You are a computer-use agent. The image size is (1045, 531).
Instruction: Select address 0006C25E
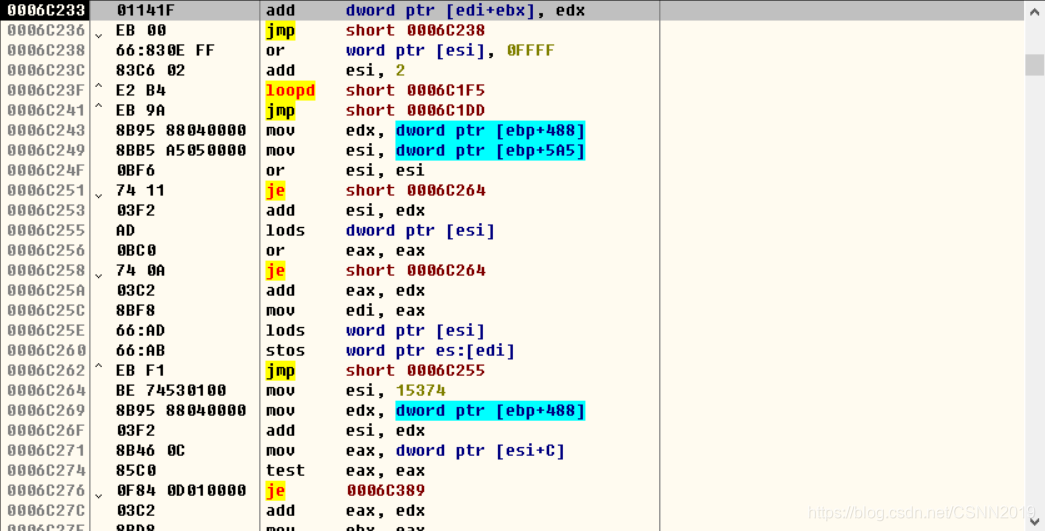click(x=45, y=330)
